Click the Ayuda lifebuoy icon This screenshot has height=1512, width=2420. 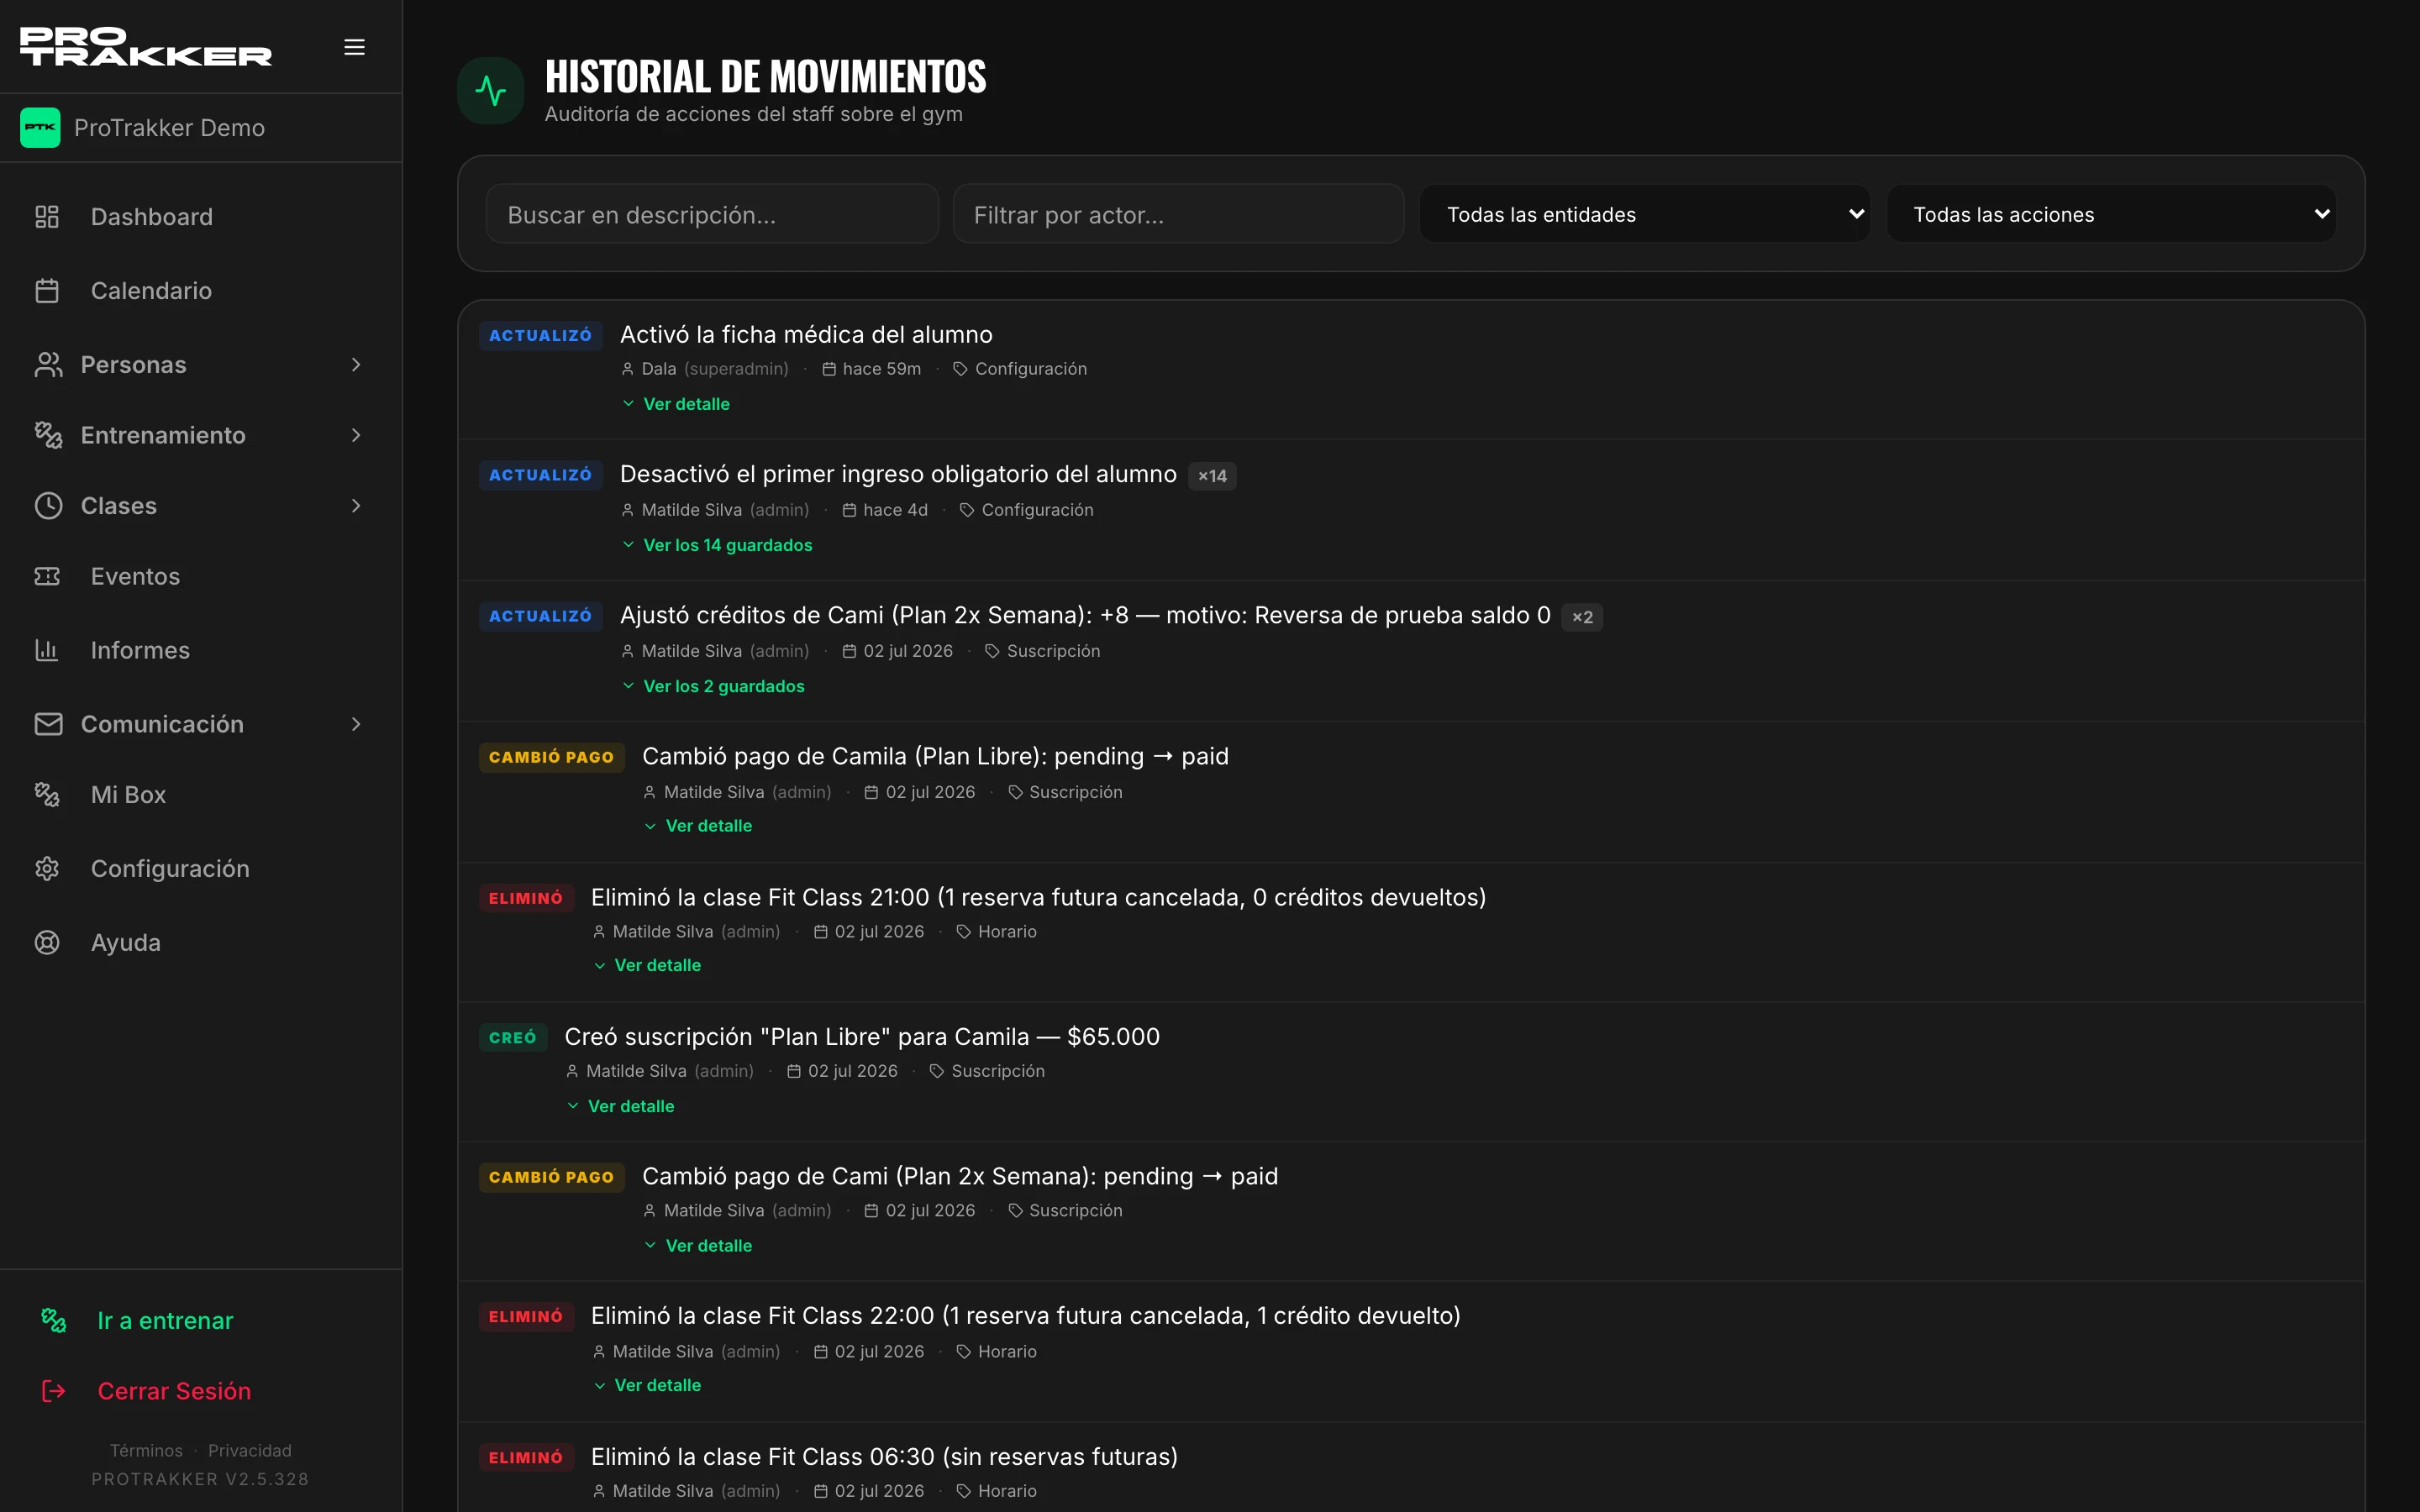pos(47,943)
